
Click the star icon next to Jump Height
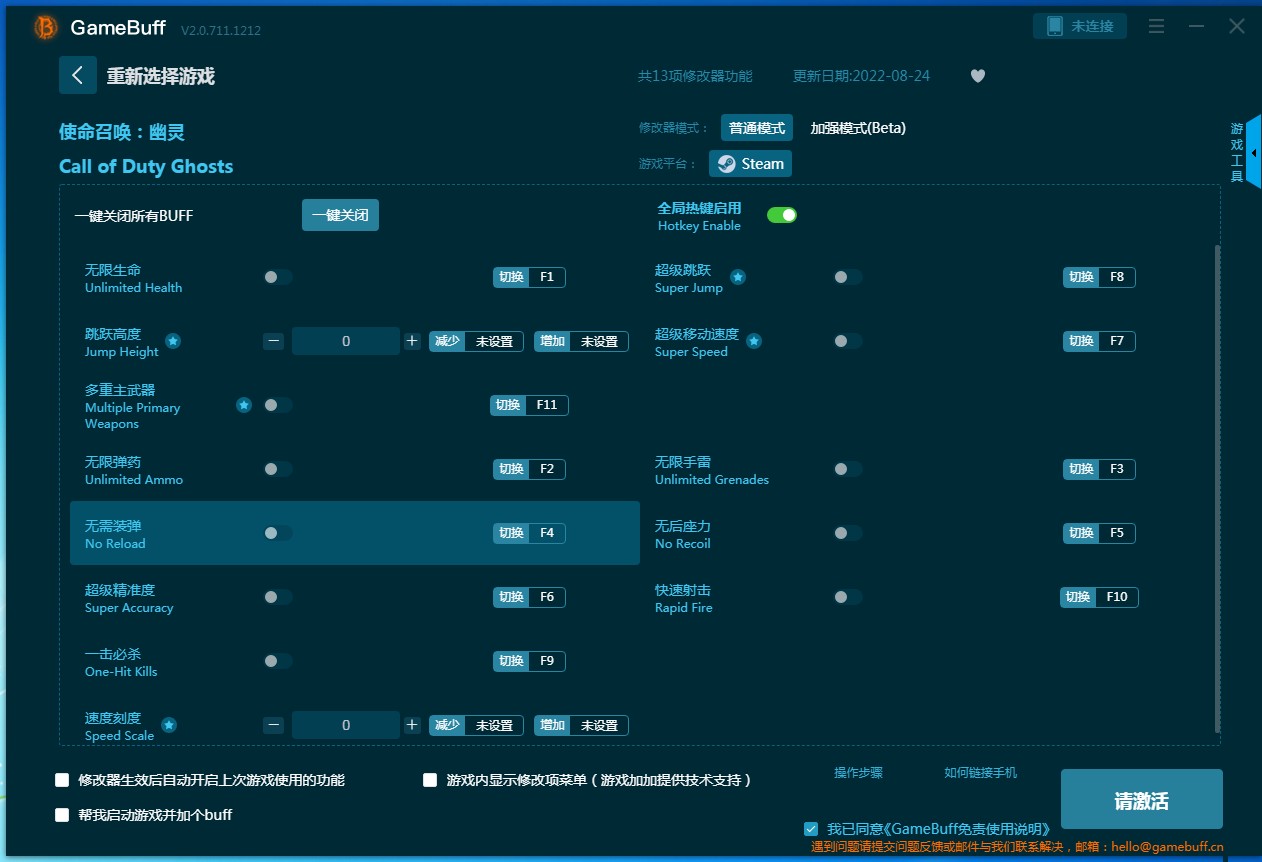(173, 341)
